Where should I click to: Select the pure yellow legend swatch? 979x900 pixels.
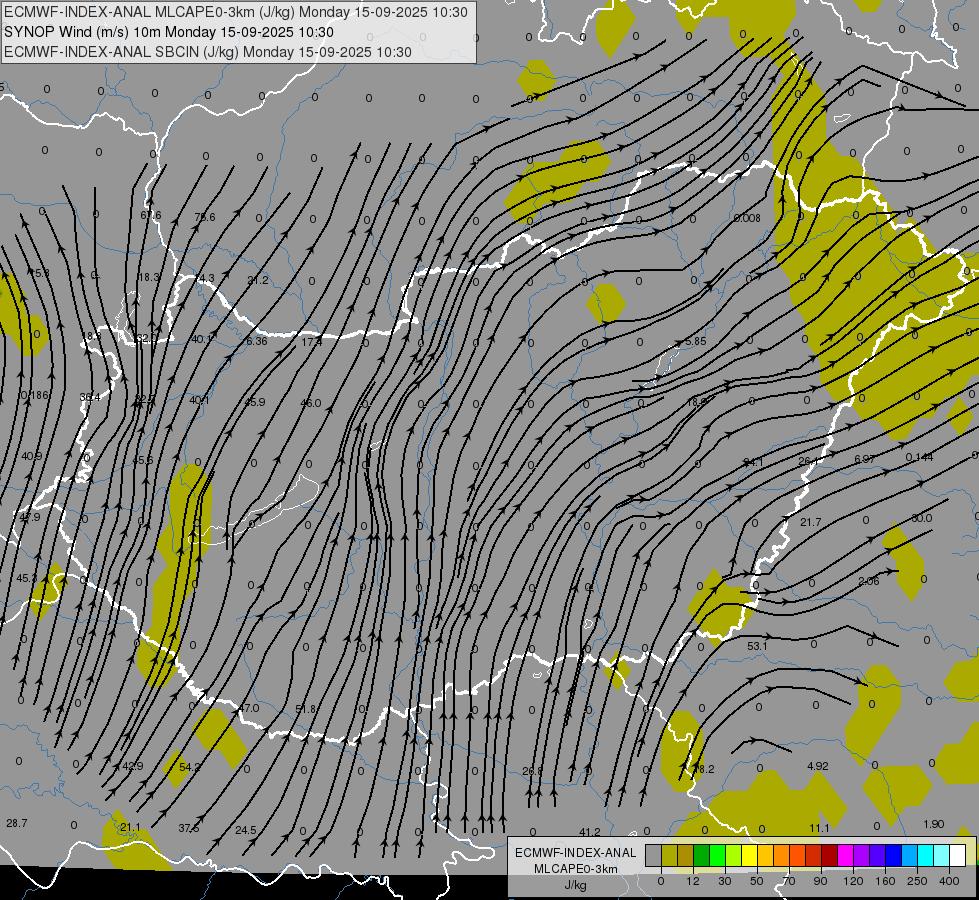749,856
